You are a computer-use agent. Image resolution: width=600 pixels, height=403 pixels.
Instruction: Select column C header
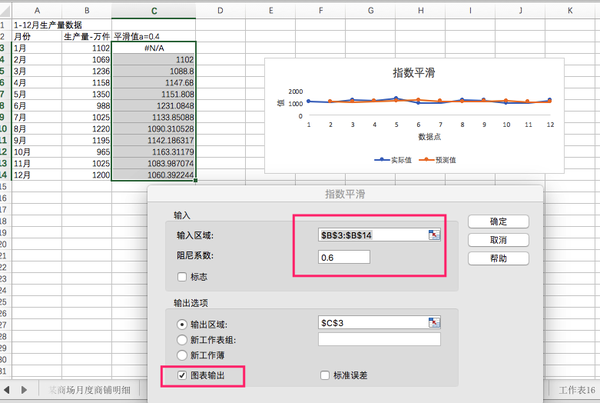click(x=154, y=11)
